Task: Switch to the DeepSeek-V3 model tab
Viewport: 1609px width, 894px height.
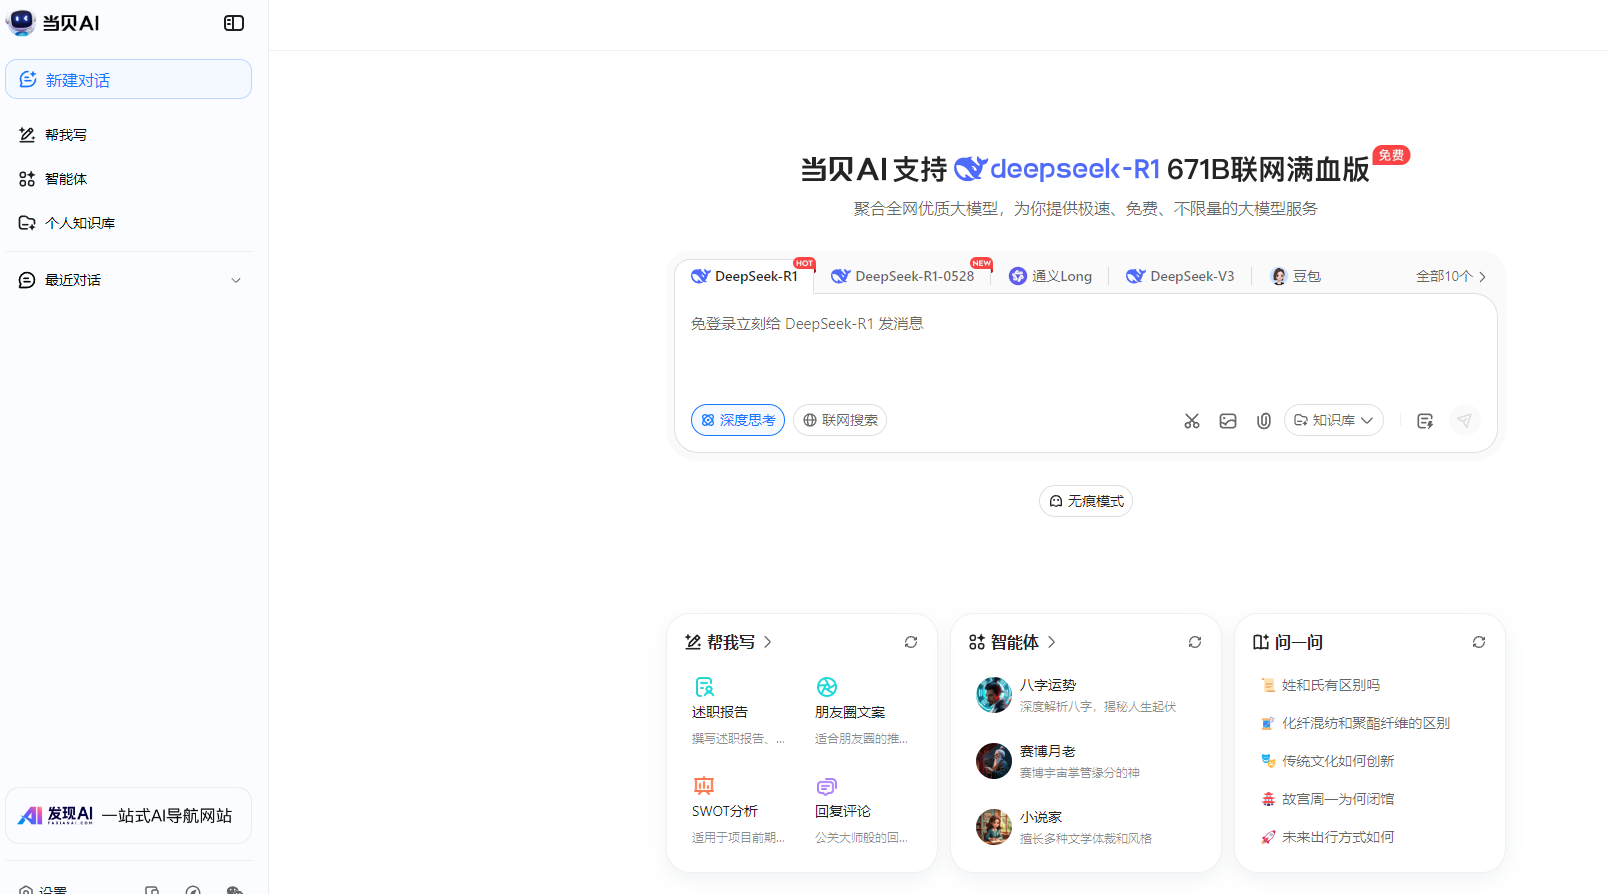Action: 1180,276
